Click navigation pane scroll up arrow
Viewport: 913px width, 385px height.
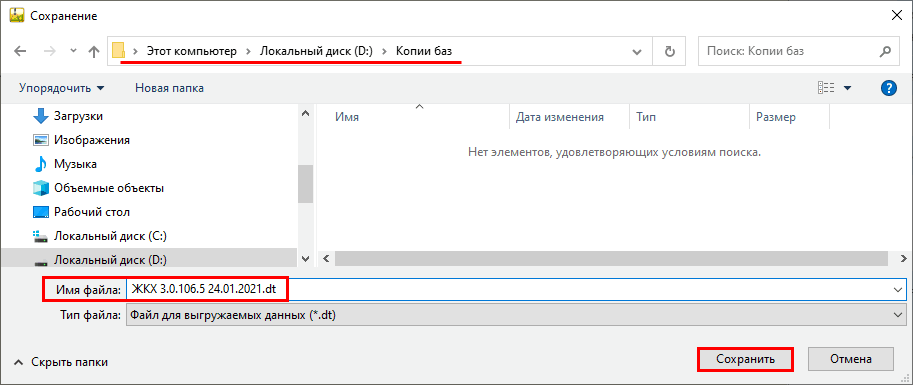306,114
